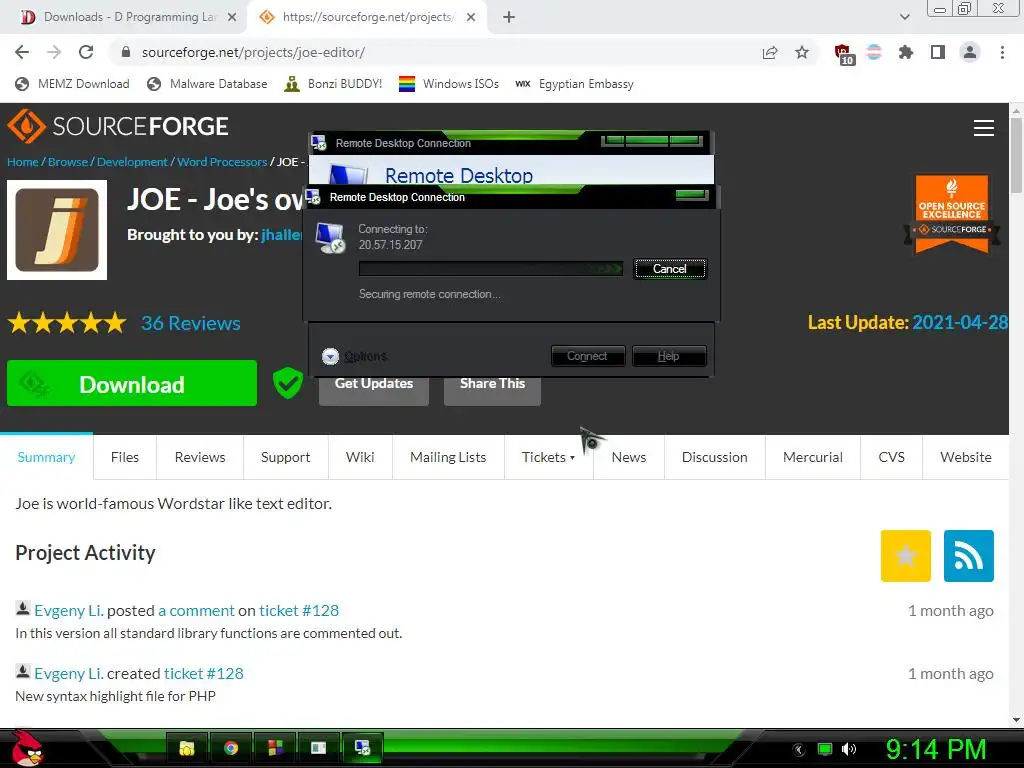Open the Bonzi BUDDY! bookmark
This screenshot has height=768, width=1024.
point(333,84)
